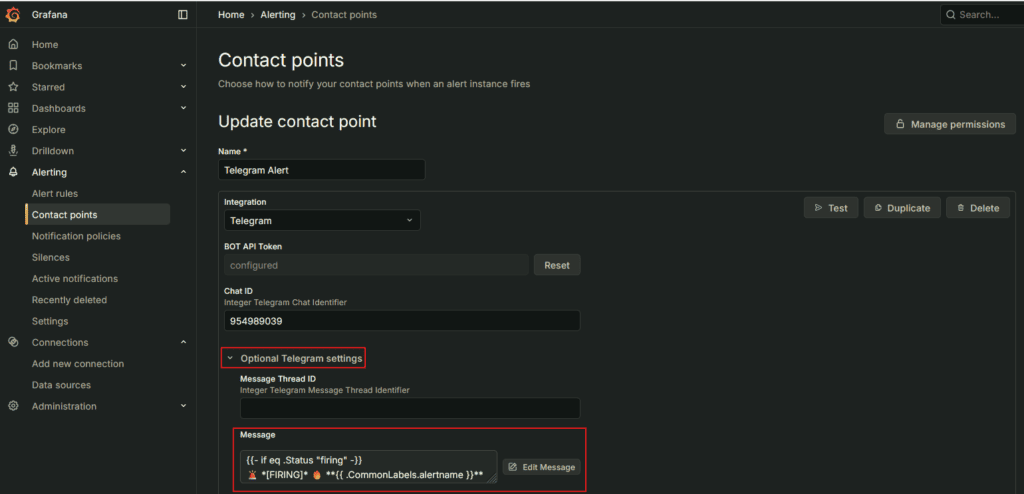The width and height of the screenshot is (1024, 494).
Task: Open the Integration Telegram dropdown
Action: tap(322, 220)
